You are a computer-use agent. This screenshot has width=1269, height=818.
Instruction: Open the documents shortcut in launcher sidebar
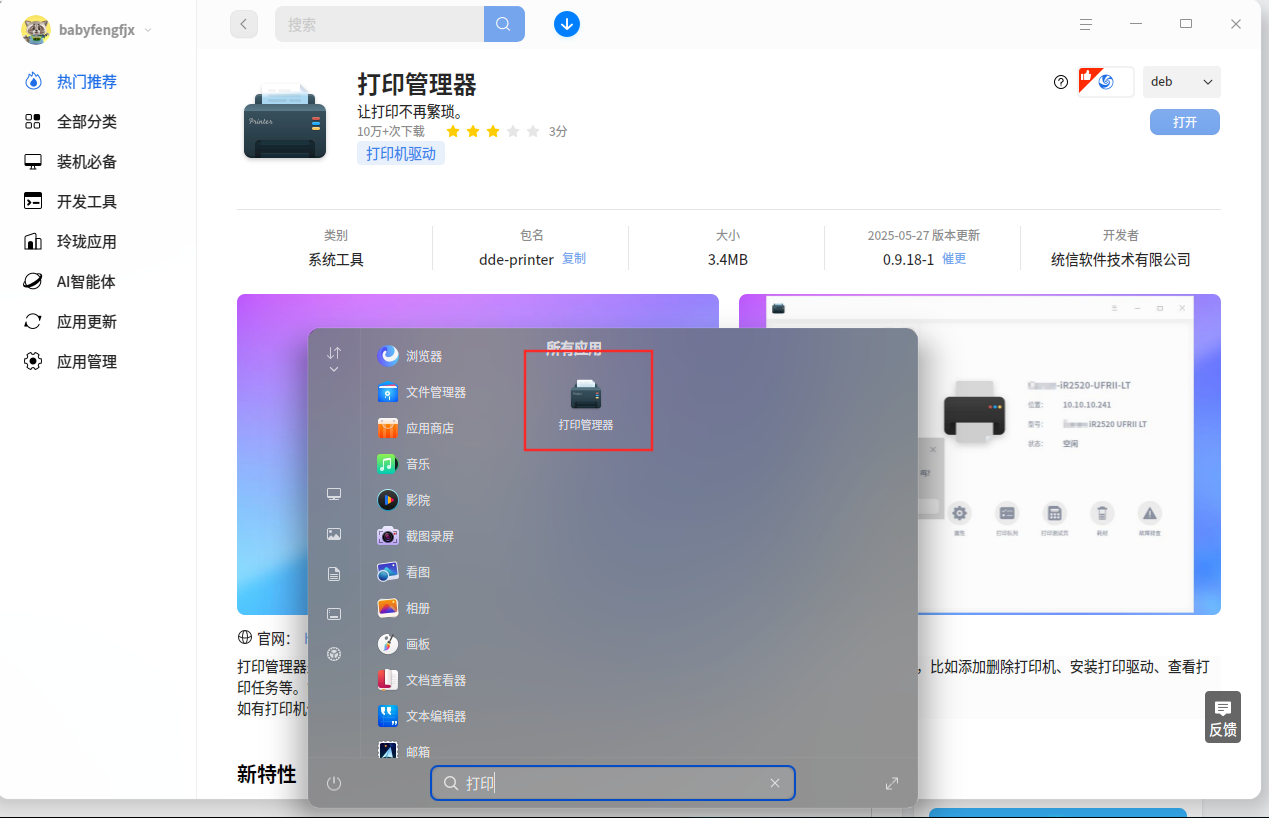(x=334, y=574)
